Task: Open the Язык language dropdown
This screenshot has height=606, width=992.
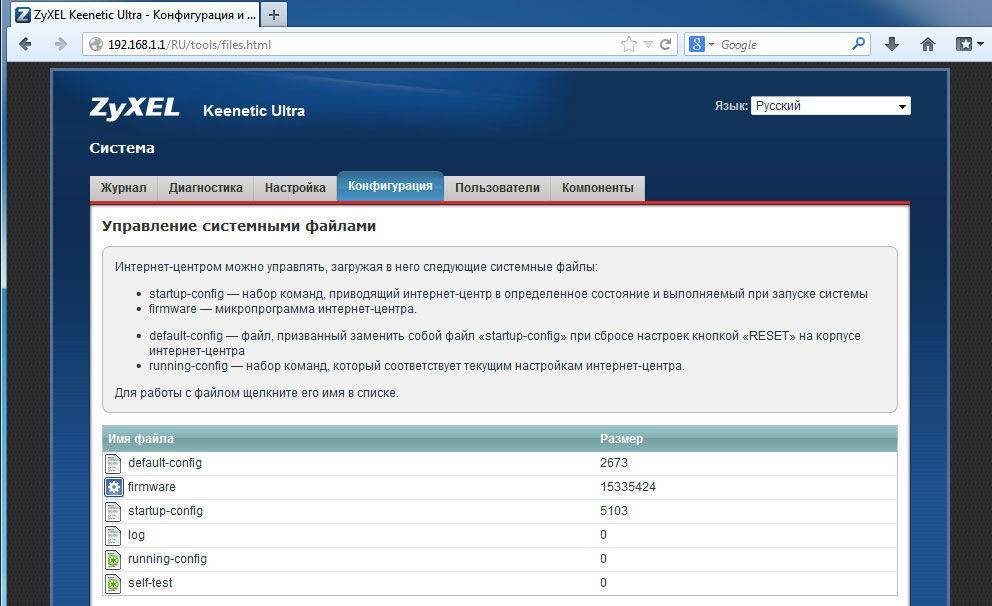Action: pyautogui.click(x=830, y=106)
